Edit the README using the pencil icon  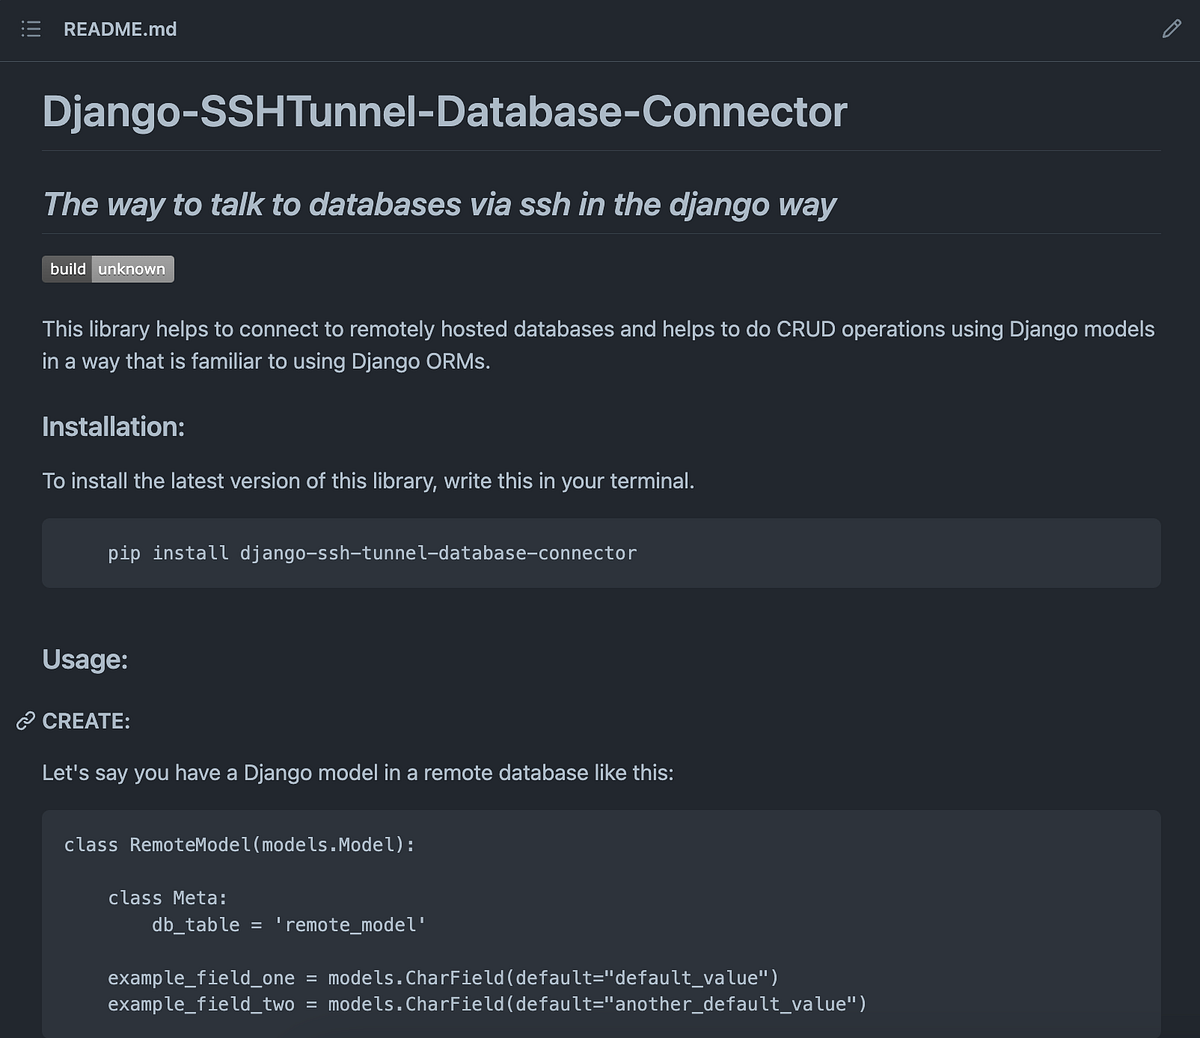coord(1172,29)
